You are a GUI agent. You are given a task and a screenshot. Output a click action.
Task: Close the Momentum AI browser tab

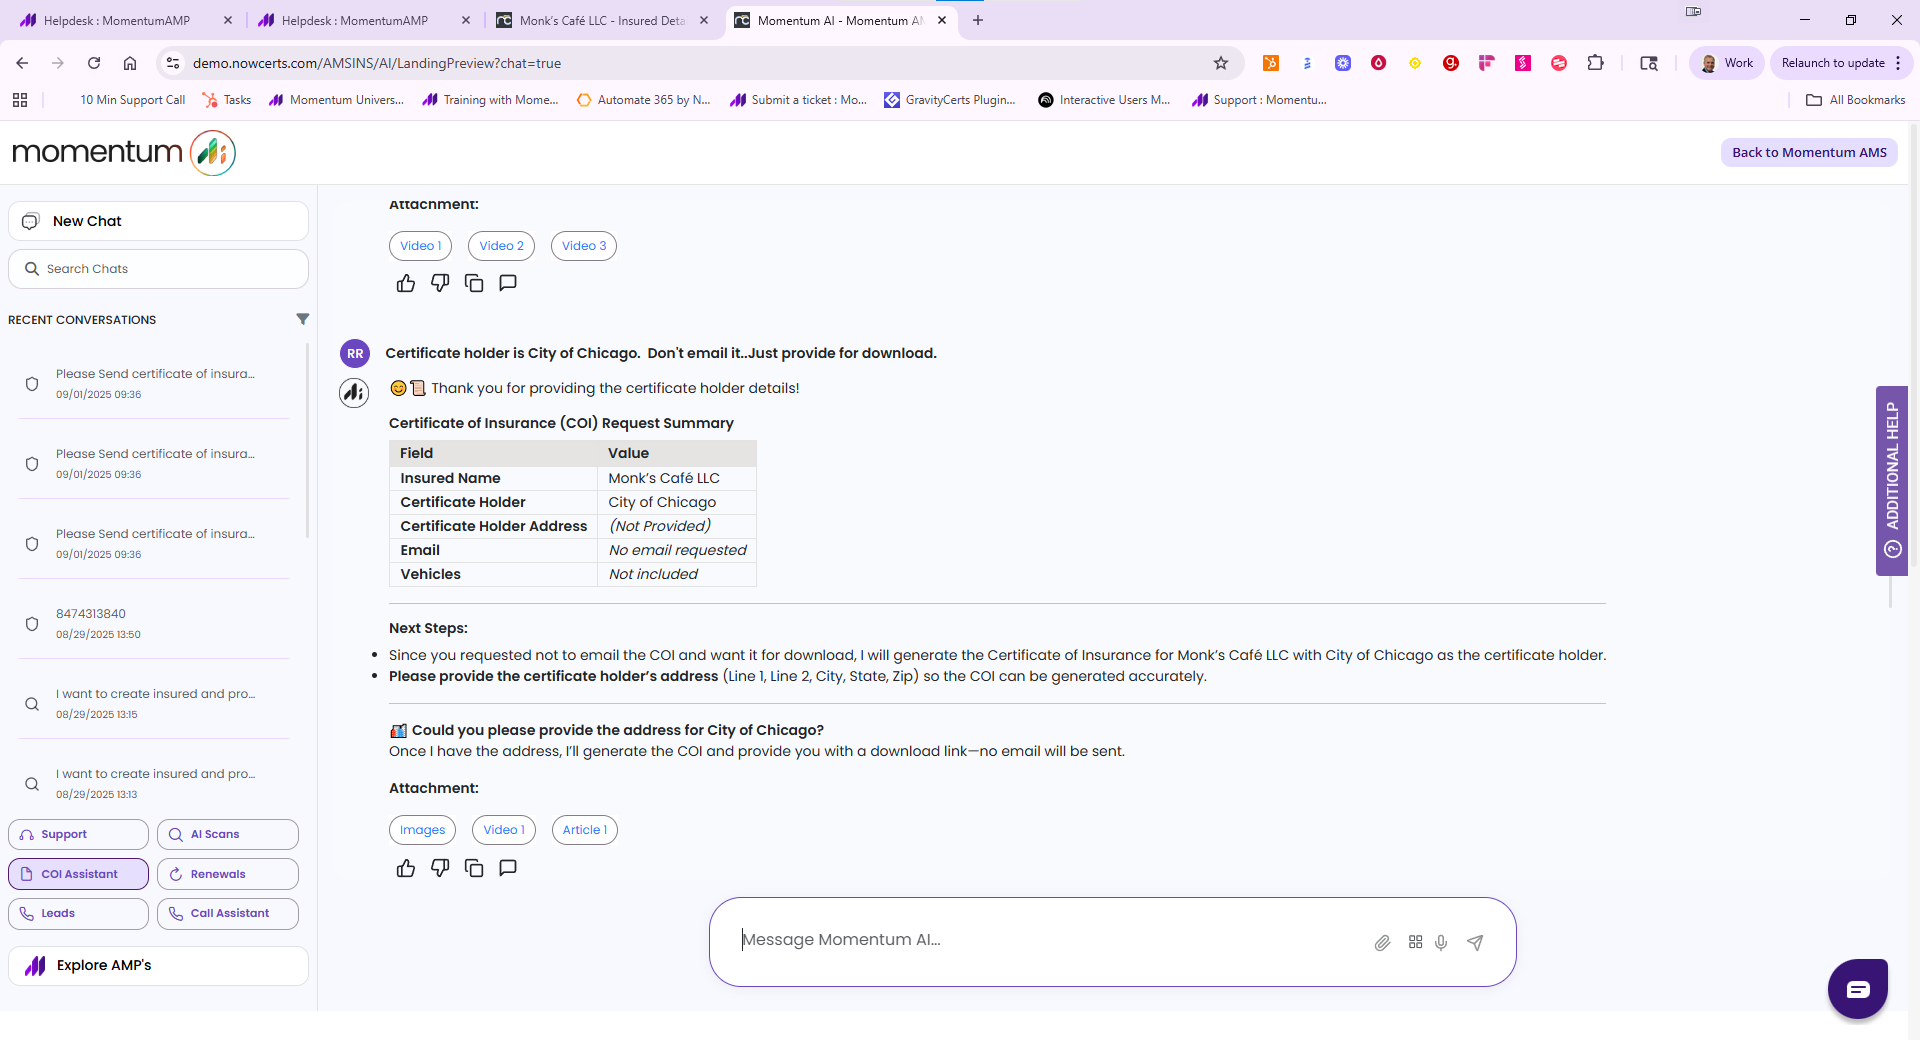click(x=942, y=20)
